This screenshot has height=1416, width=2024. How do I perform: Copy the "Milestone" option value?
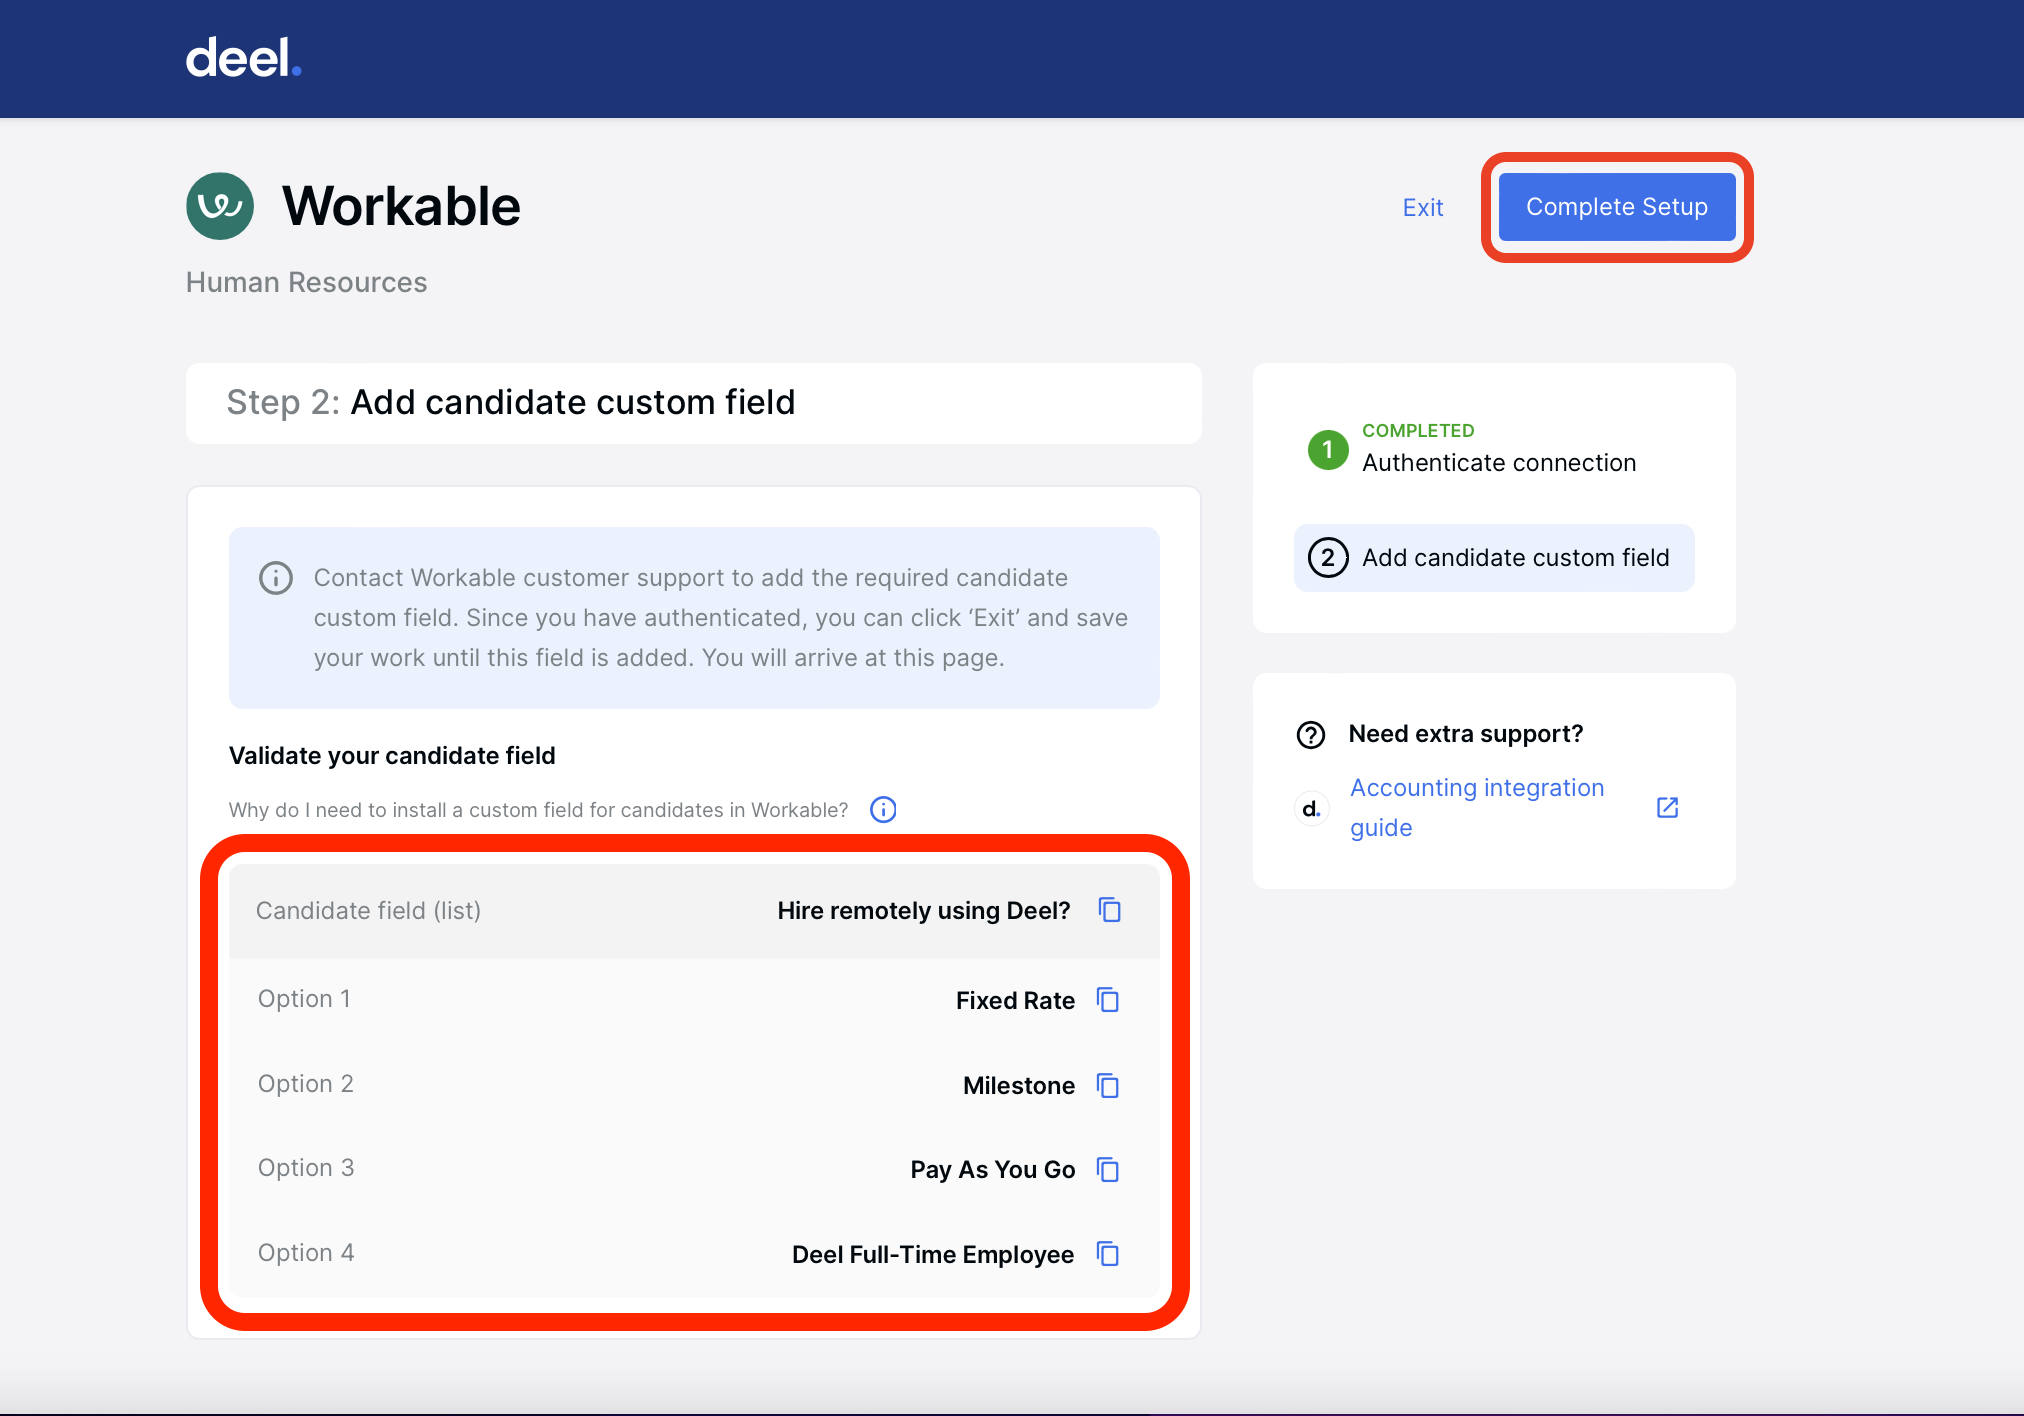point(1108,1085)
